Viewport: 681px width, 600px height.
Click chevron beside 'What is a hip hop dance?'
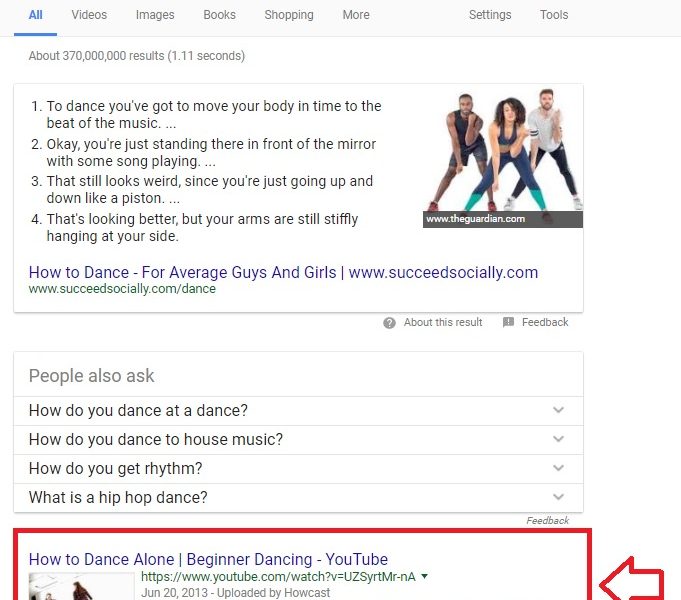(x=559, y=497)
